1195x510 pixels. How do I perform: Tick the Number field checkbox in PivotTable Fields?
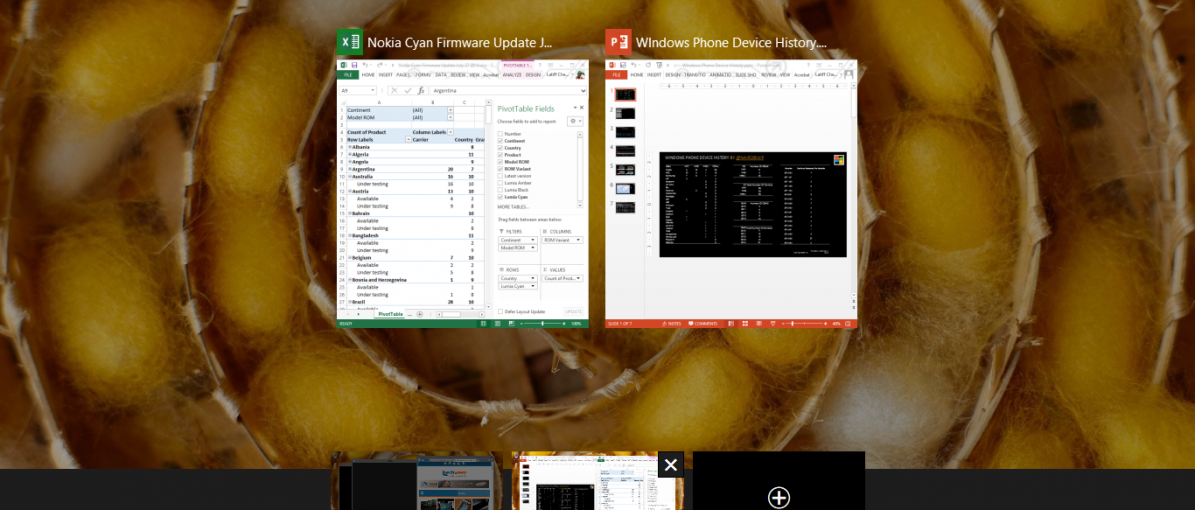[x=500, y=133]
